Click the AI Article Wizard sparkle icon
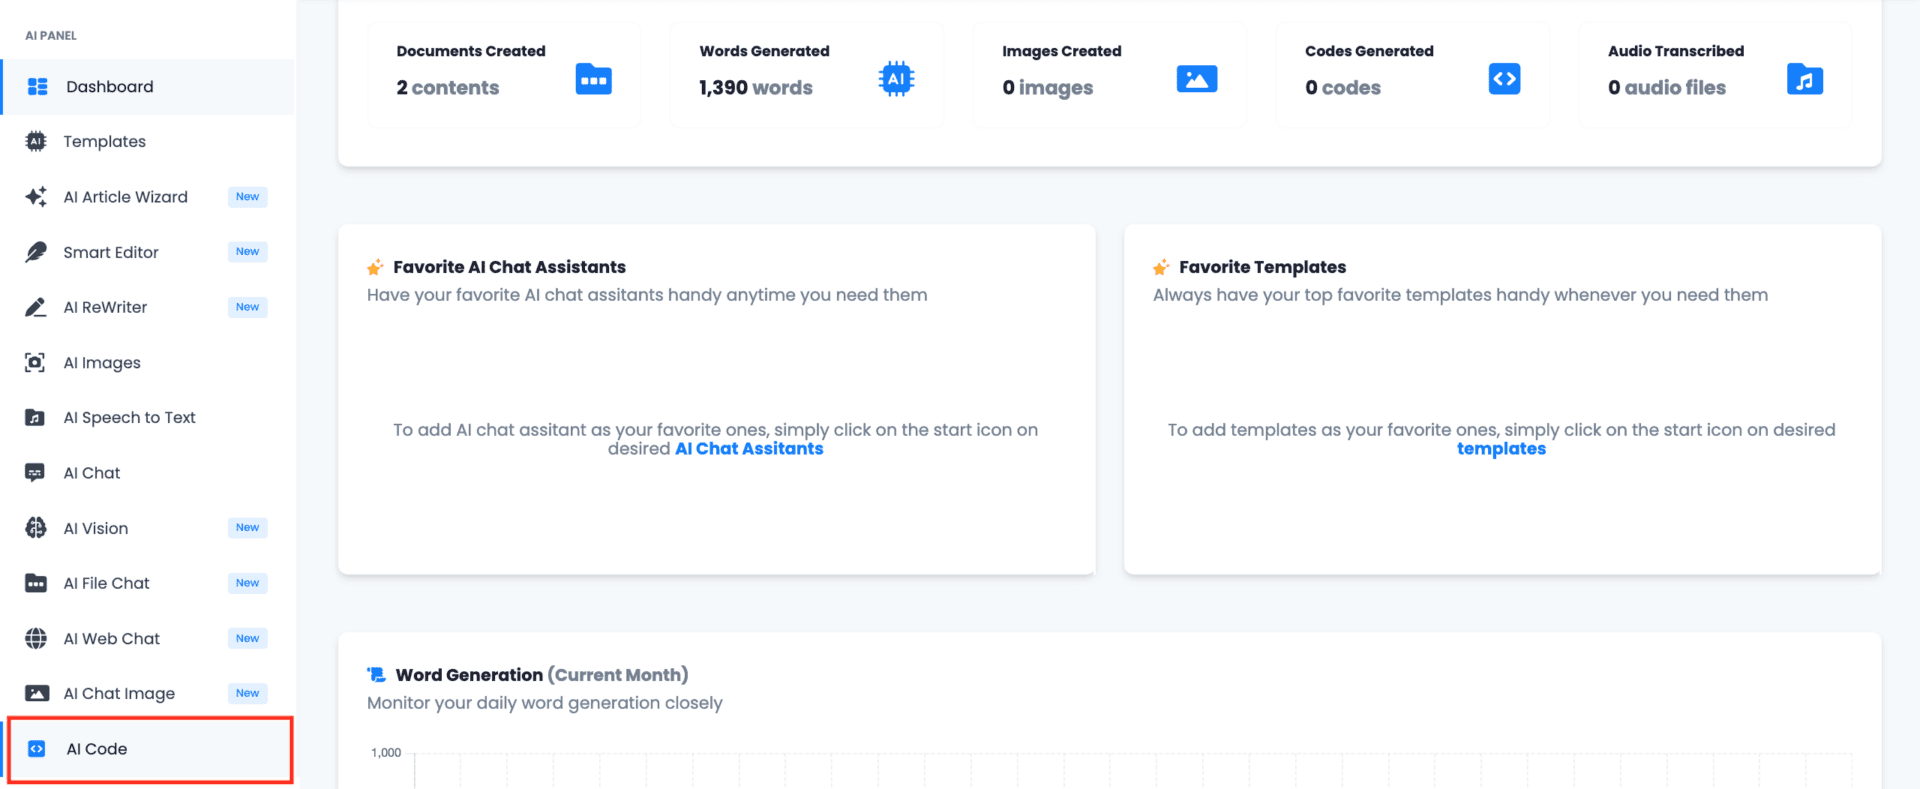Screen dimensions: 1920x789 36,197
